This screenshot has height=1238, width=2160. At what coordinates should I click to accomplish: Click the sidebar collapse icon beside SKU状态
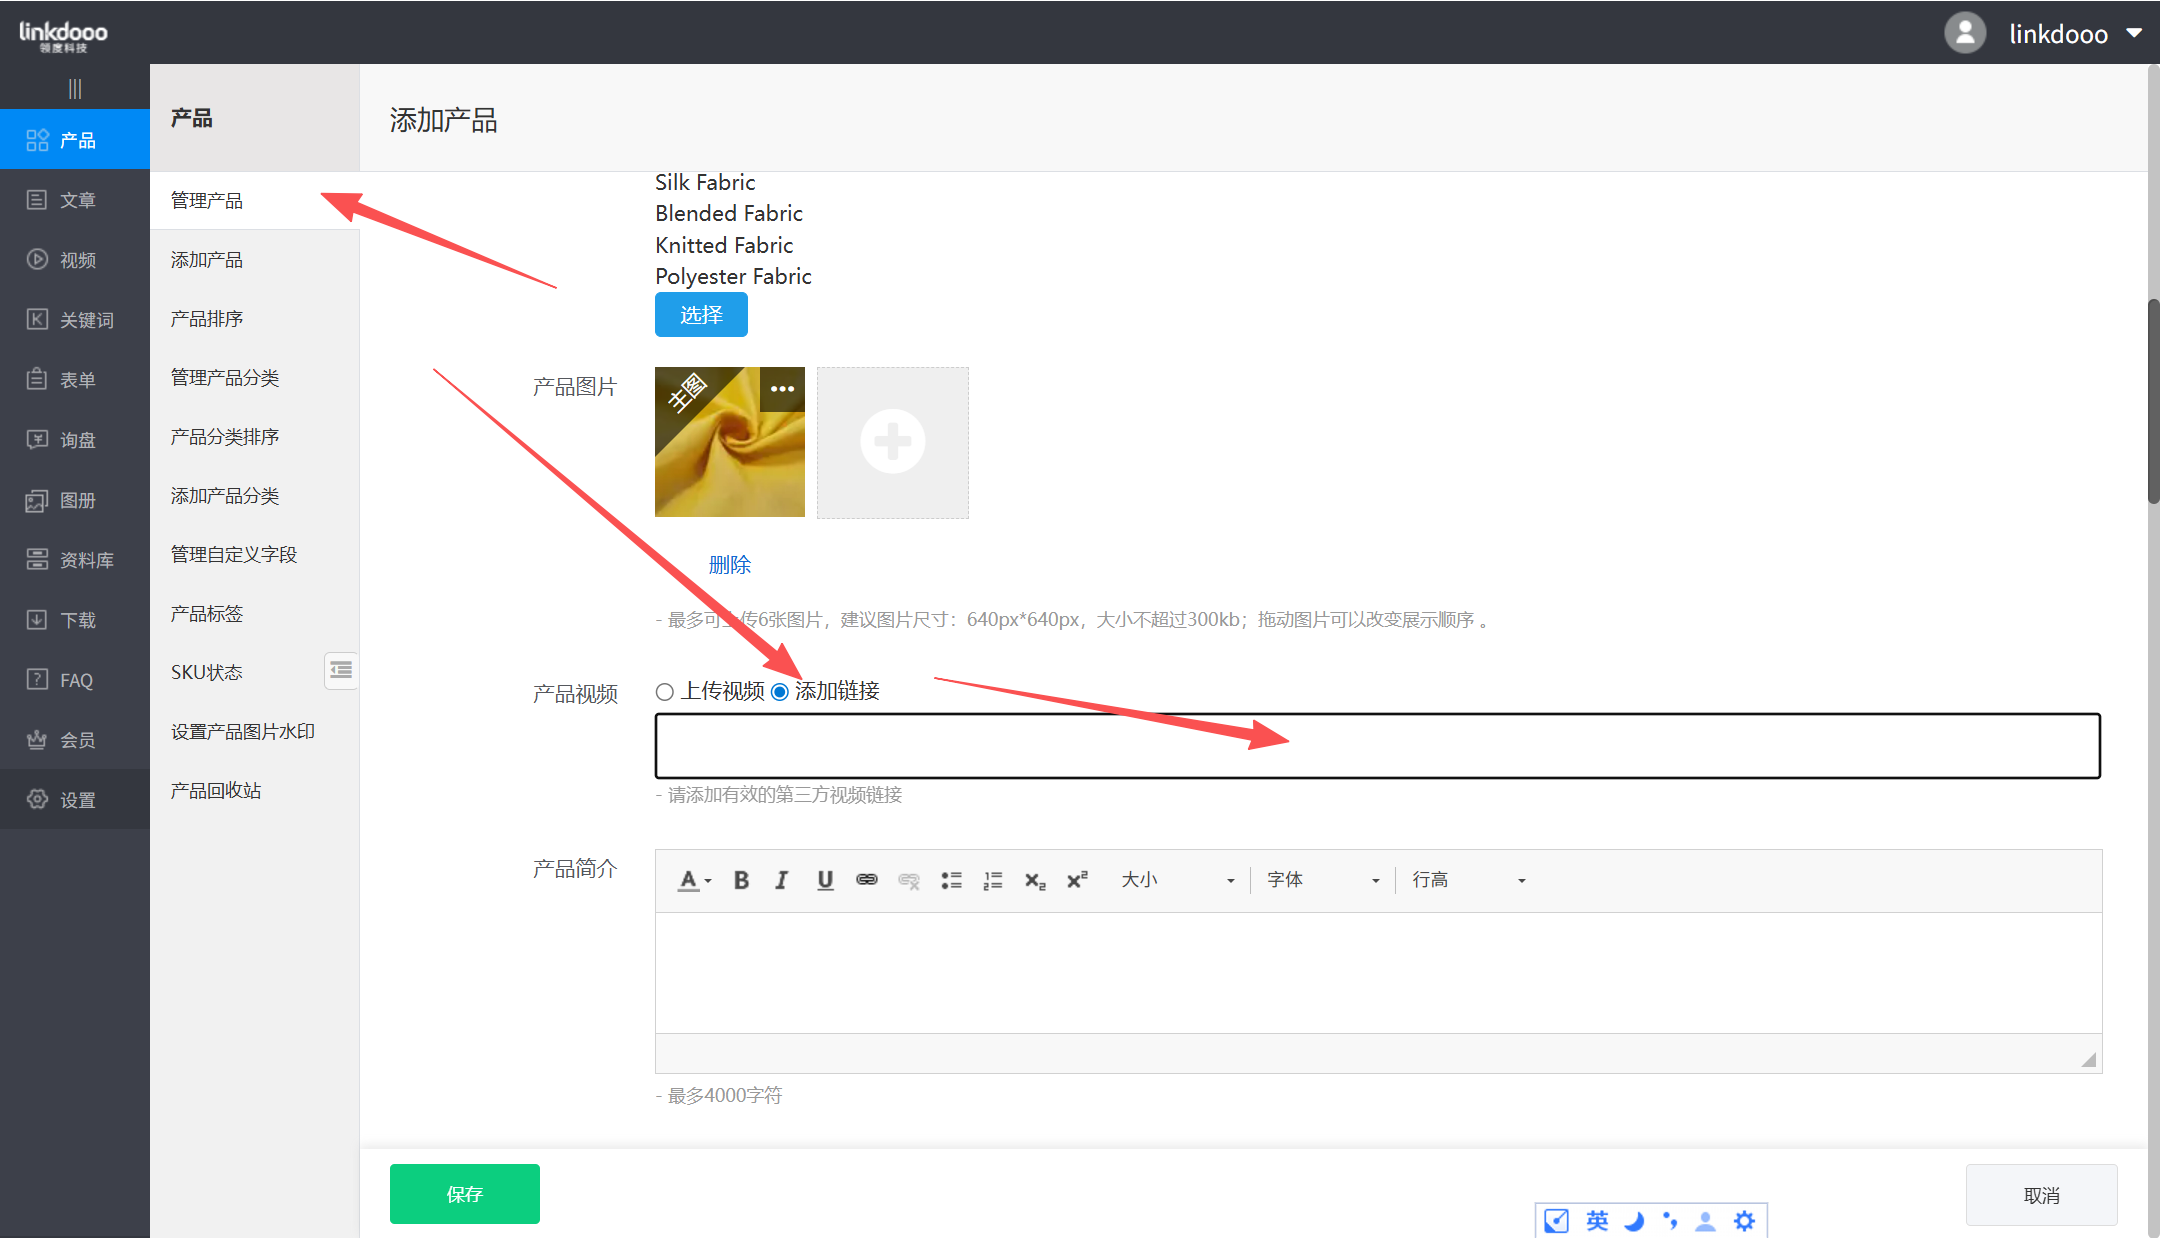coord(341,670)
